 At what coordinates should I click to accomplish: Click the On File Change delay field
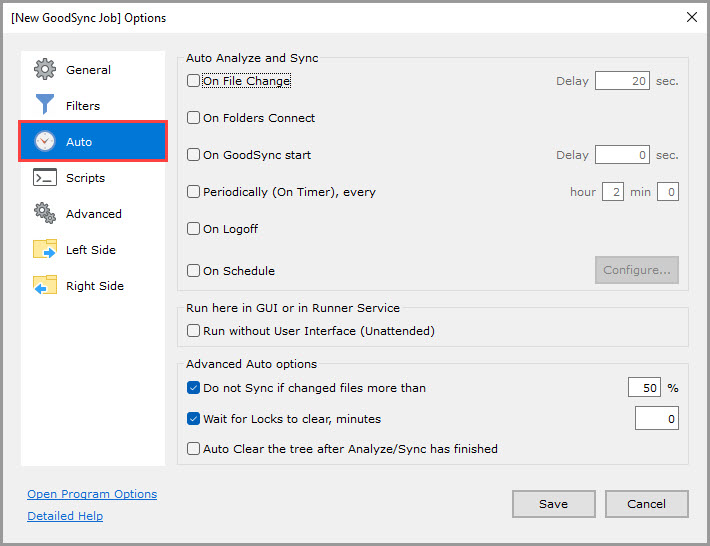622,81
